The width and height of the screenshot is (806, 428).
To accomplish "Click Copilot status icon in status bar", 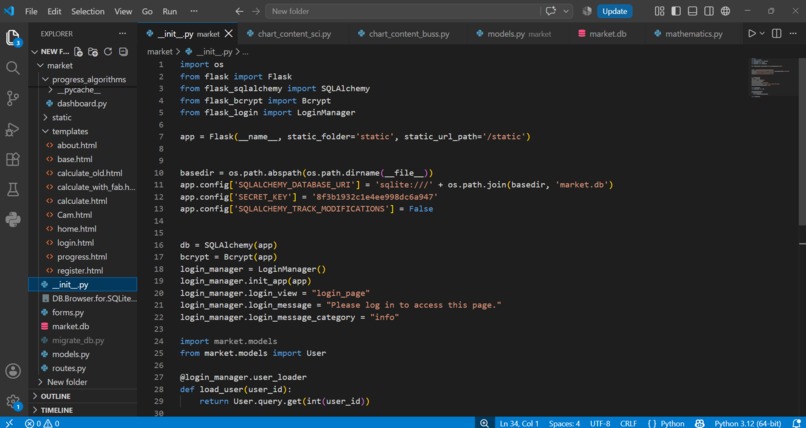I will point(700,423).
